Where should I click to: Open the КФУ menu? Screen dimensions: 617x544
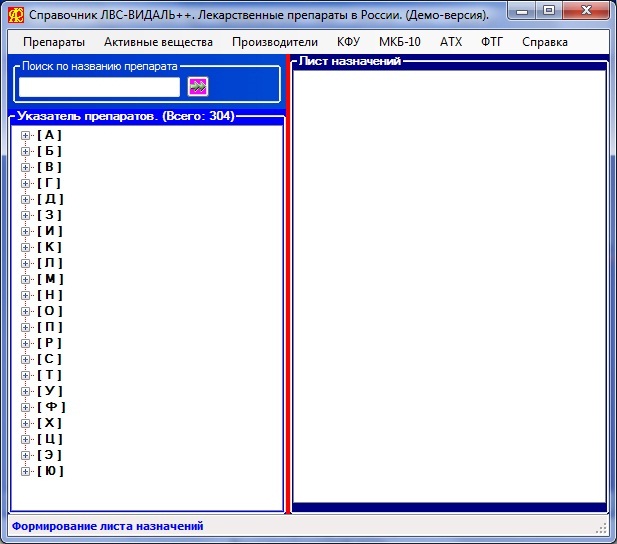coord(348,42)
